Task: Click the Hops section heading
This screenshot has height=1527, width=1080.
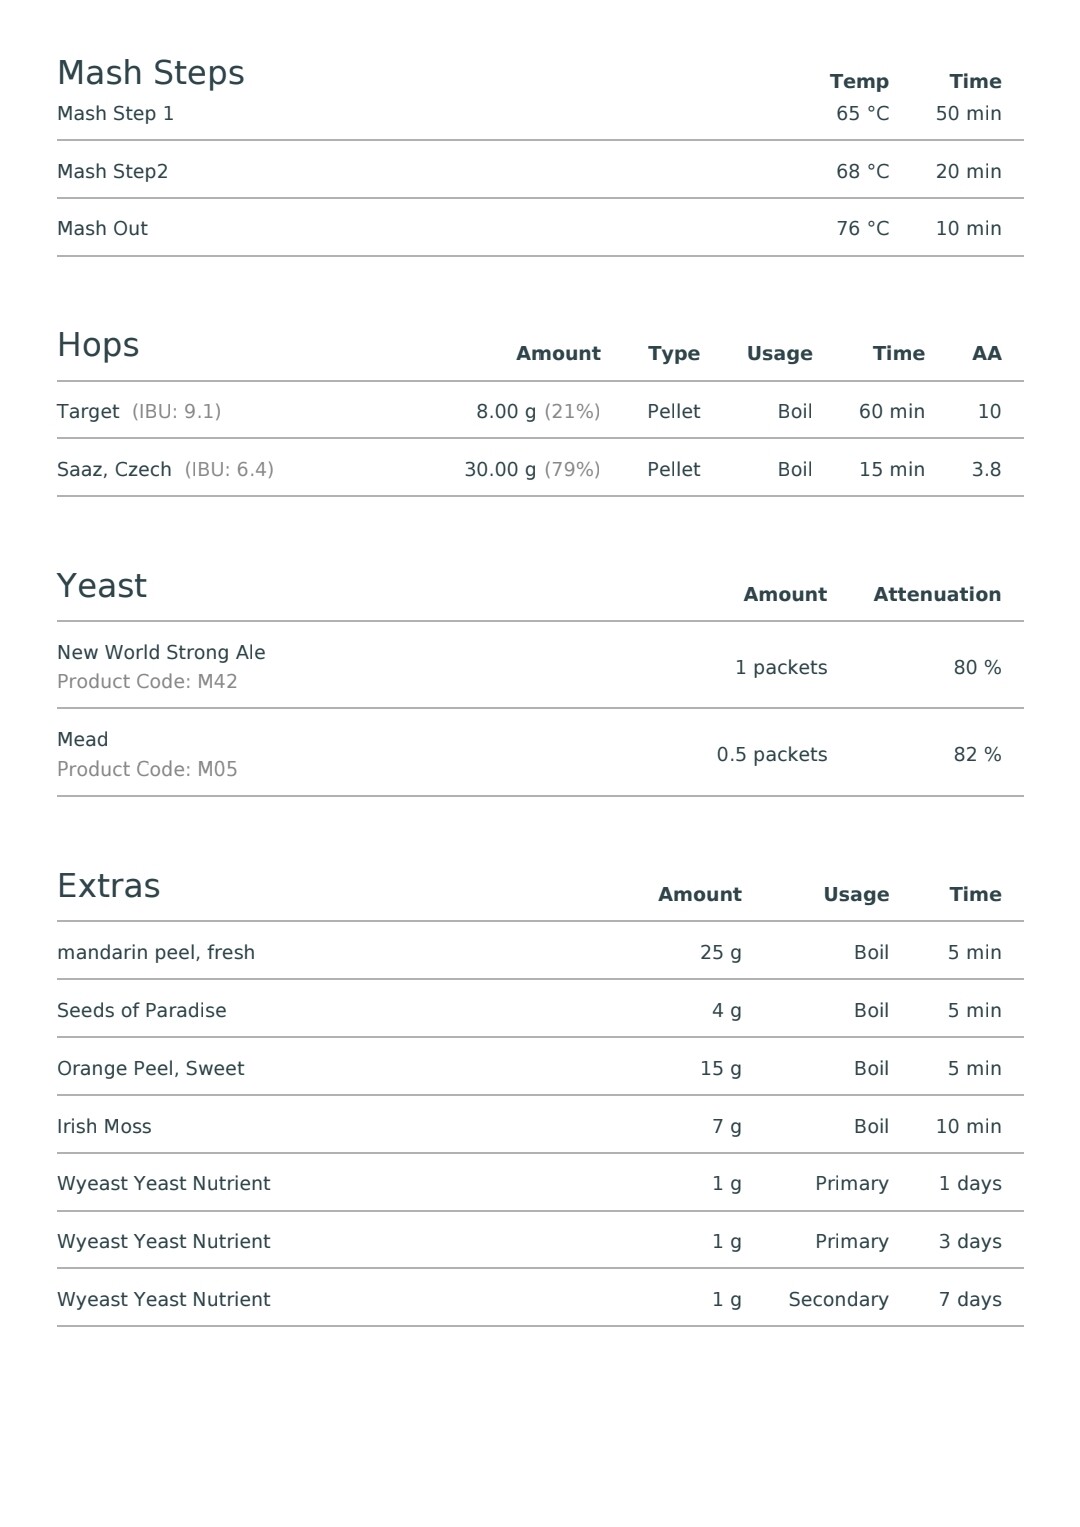Action: tap(98, 345)
